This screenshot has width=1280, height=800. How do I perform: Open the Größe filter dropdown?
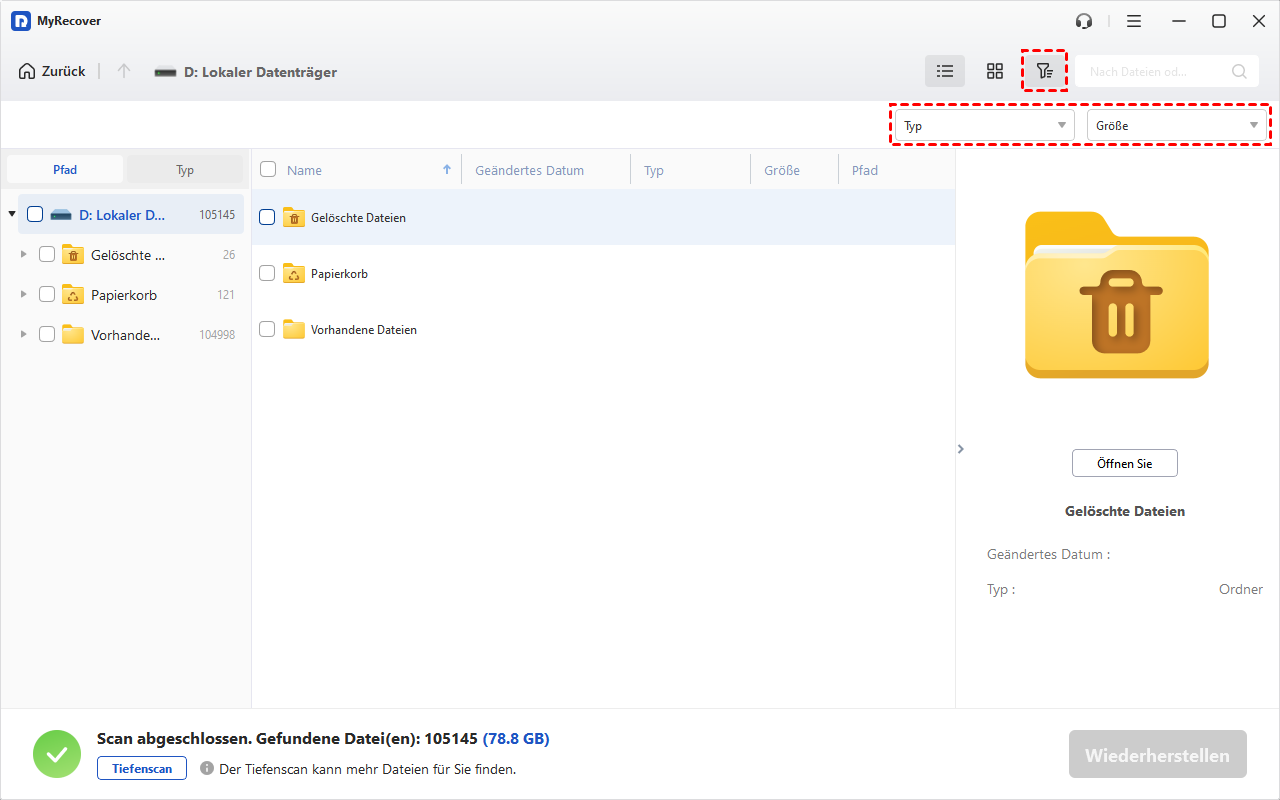coord(1177,126)
